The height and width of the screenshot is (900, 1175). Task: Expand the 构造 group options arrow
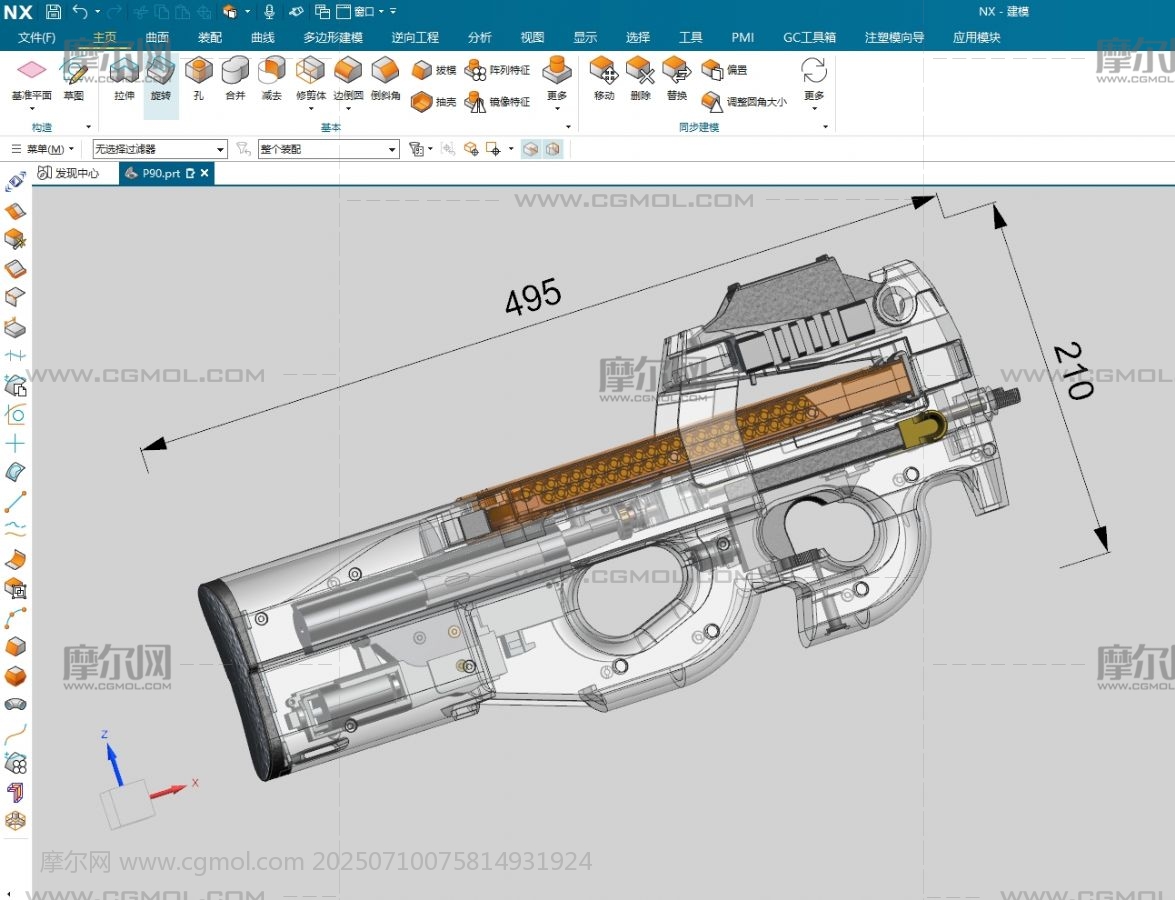tap(88, 127)
